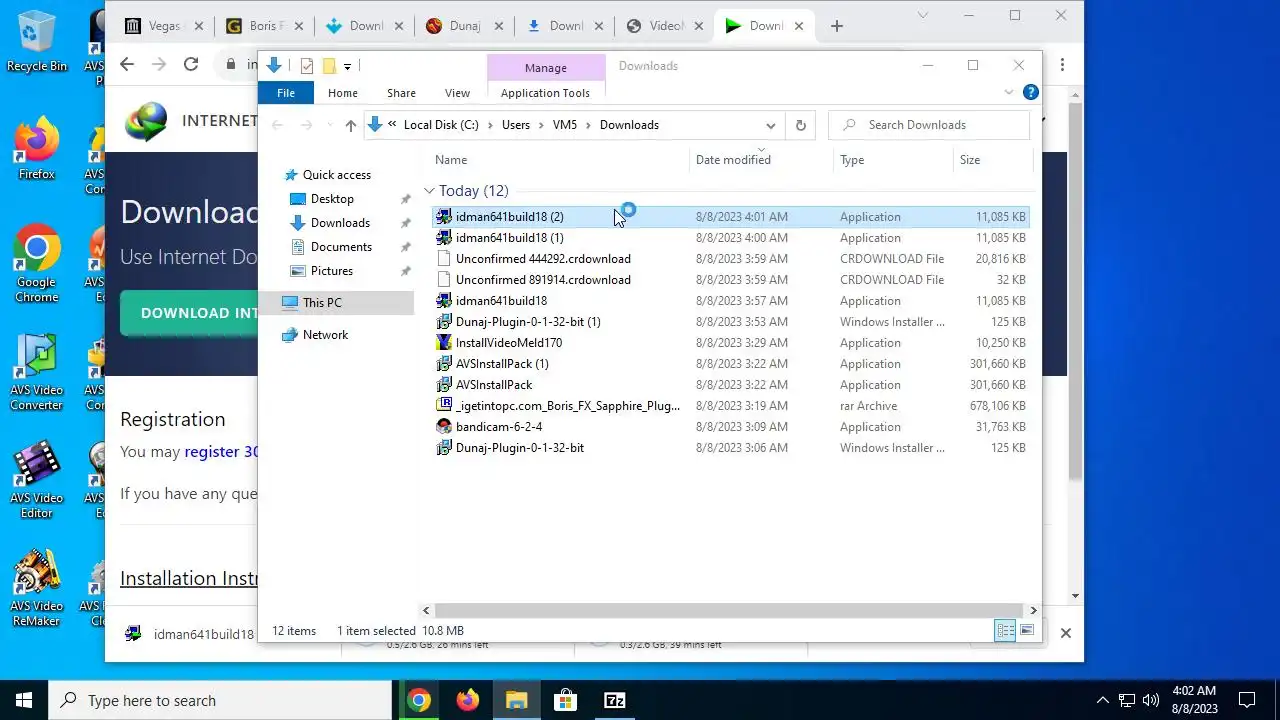The width and height of the screenshot is (1280, 720).
Task: Open the Share ribbon tab
Action: tap(401, 93)
